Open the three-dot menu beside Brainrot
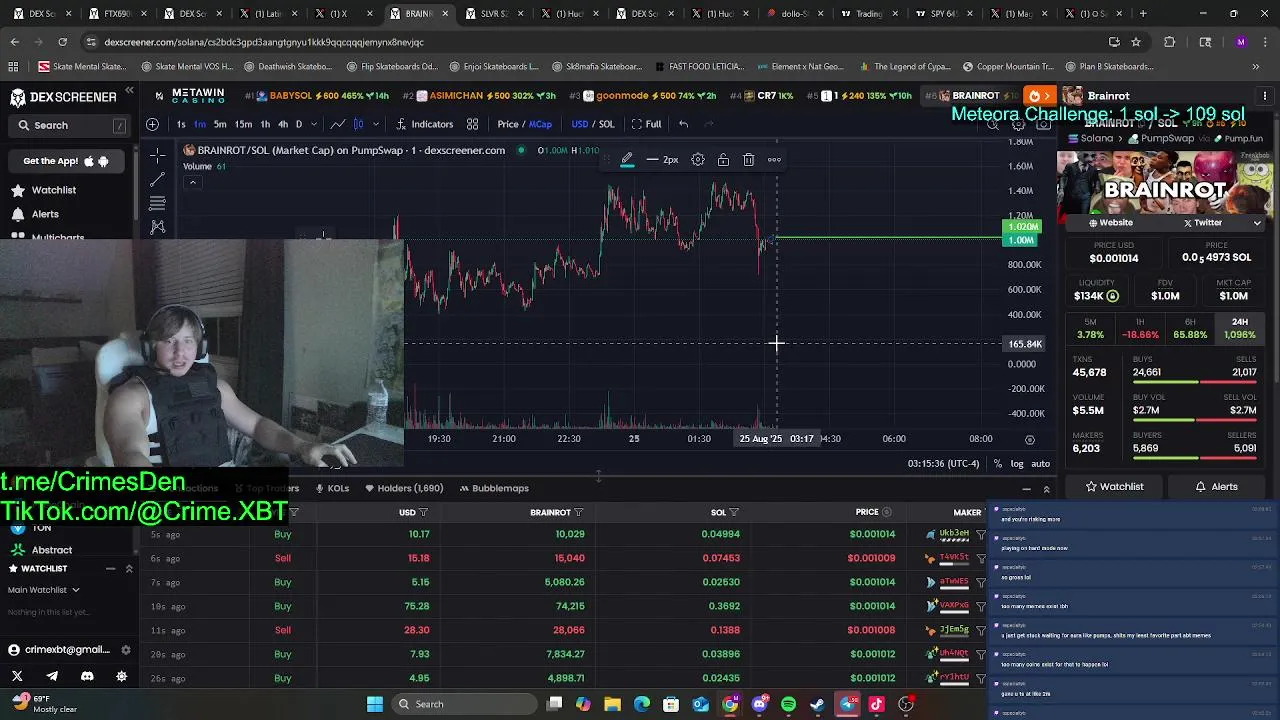 coord(1265,96)
